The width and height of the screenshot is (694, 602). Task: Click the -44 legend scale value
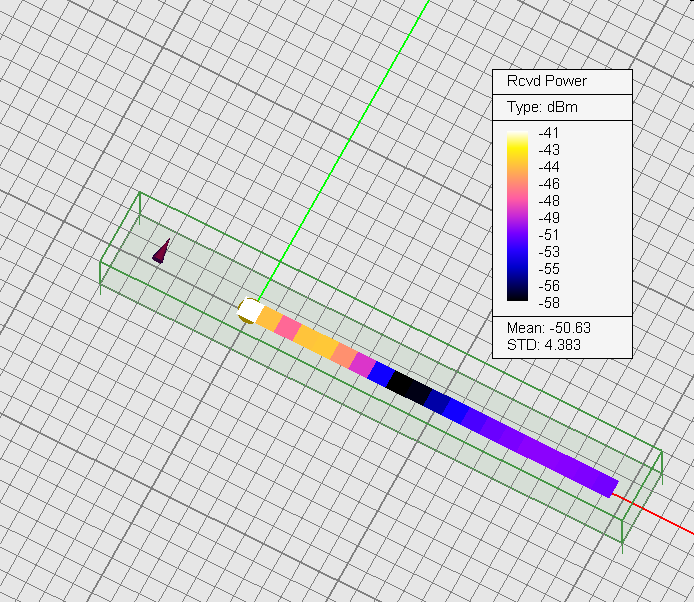549,167
